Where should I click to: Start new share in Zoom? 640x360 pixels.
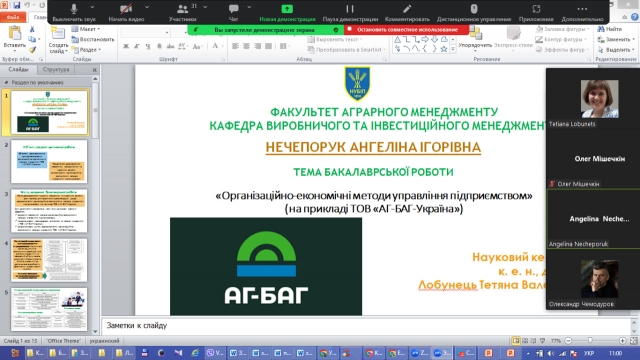pyautogui.click(x=287, y=12)
